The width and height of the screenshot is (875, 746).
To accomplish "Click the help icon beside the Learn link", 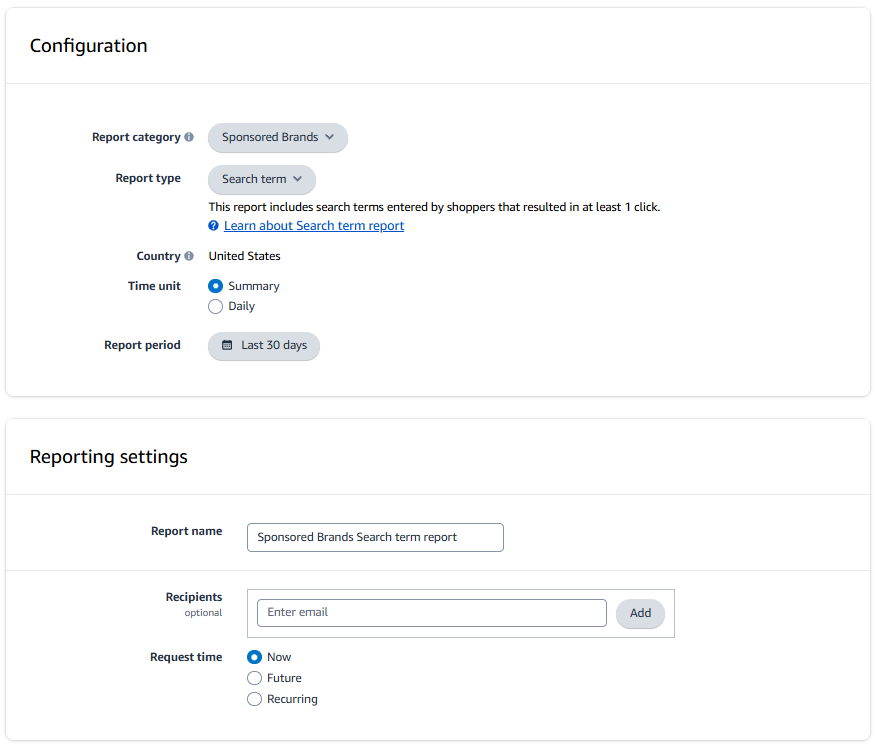I will click(x=213, y=225).
